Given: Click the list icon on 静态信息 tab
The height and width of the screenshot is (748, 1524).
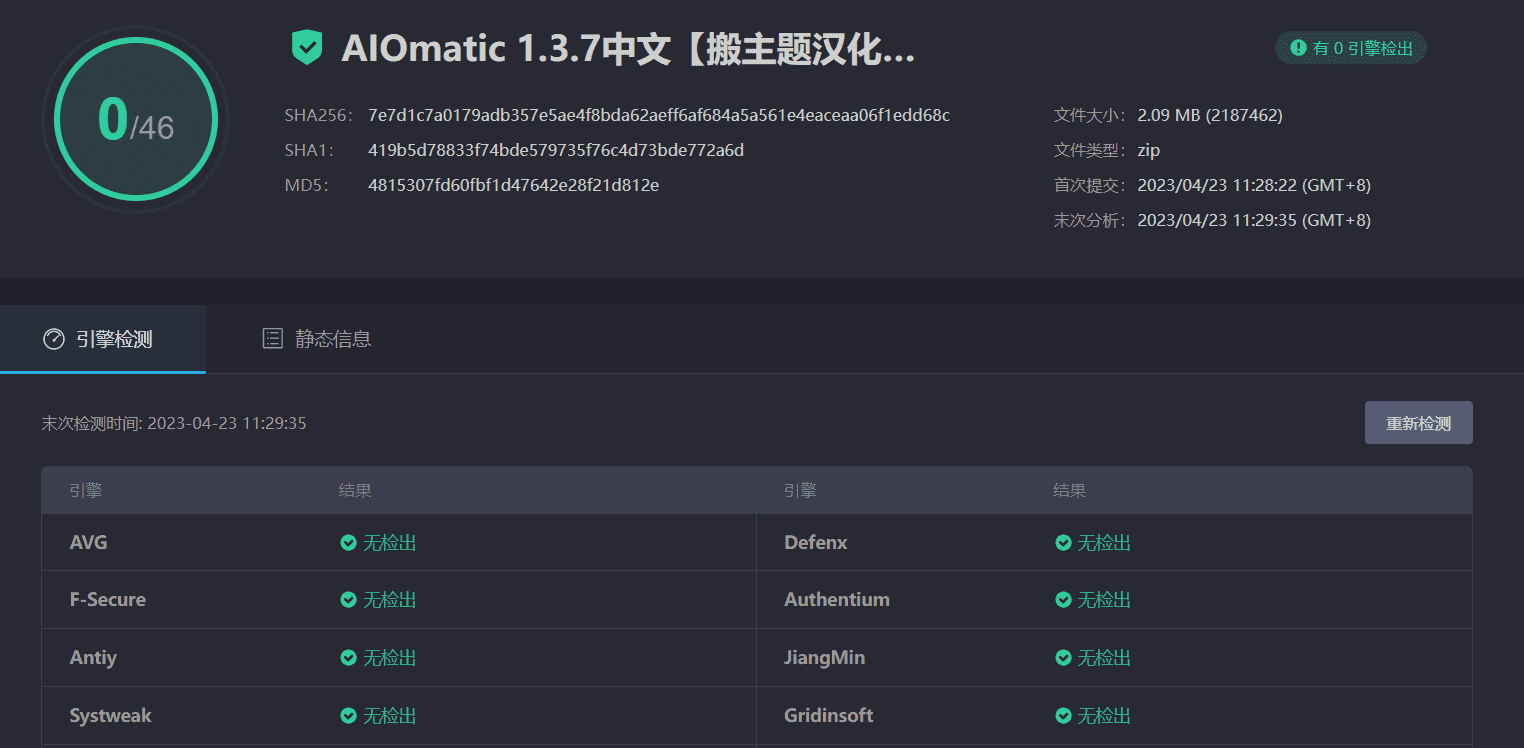Looking at the screenshot, I should tap(272, 339).
